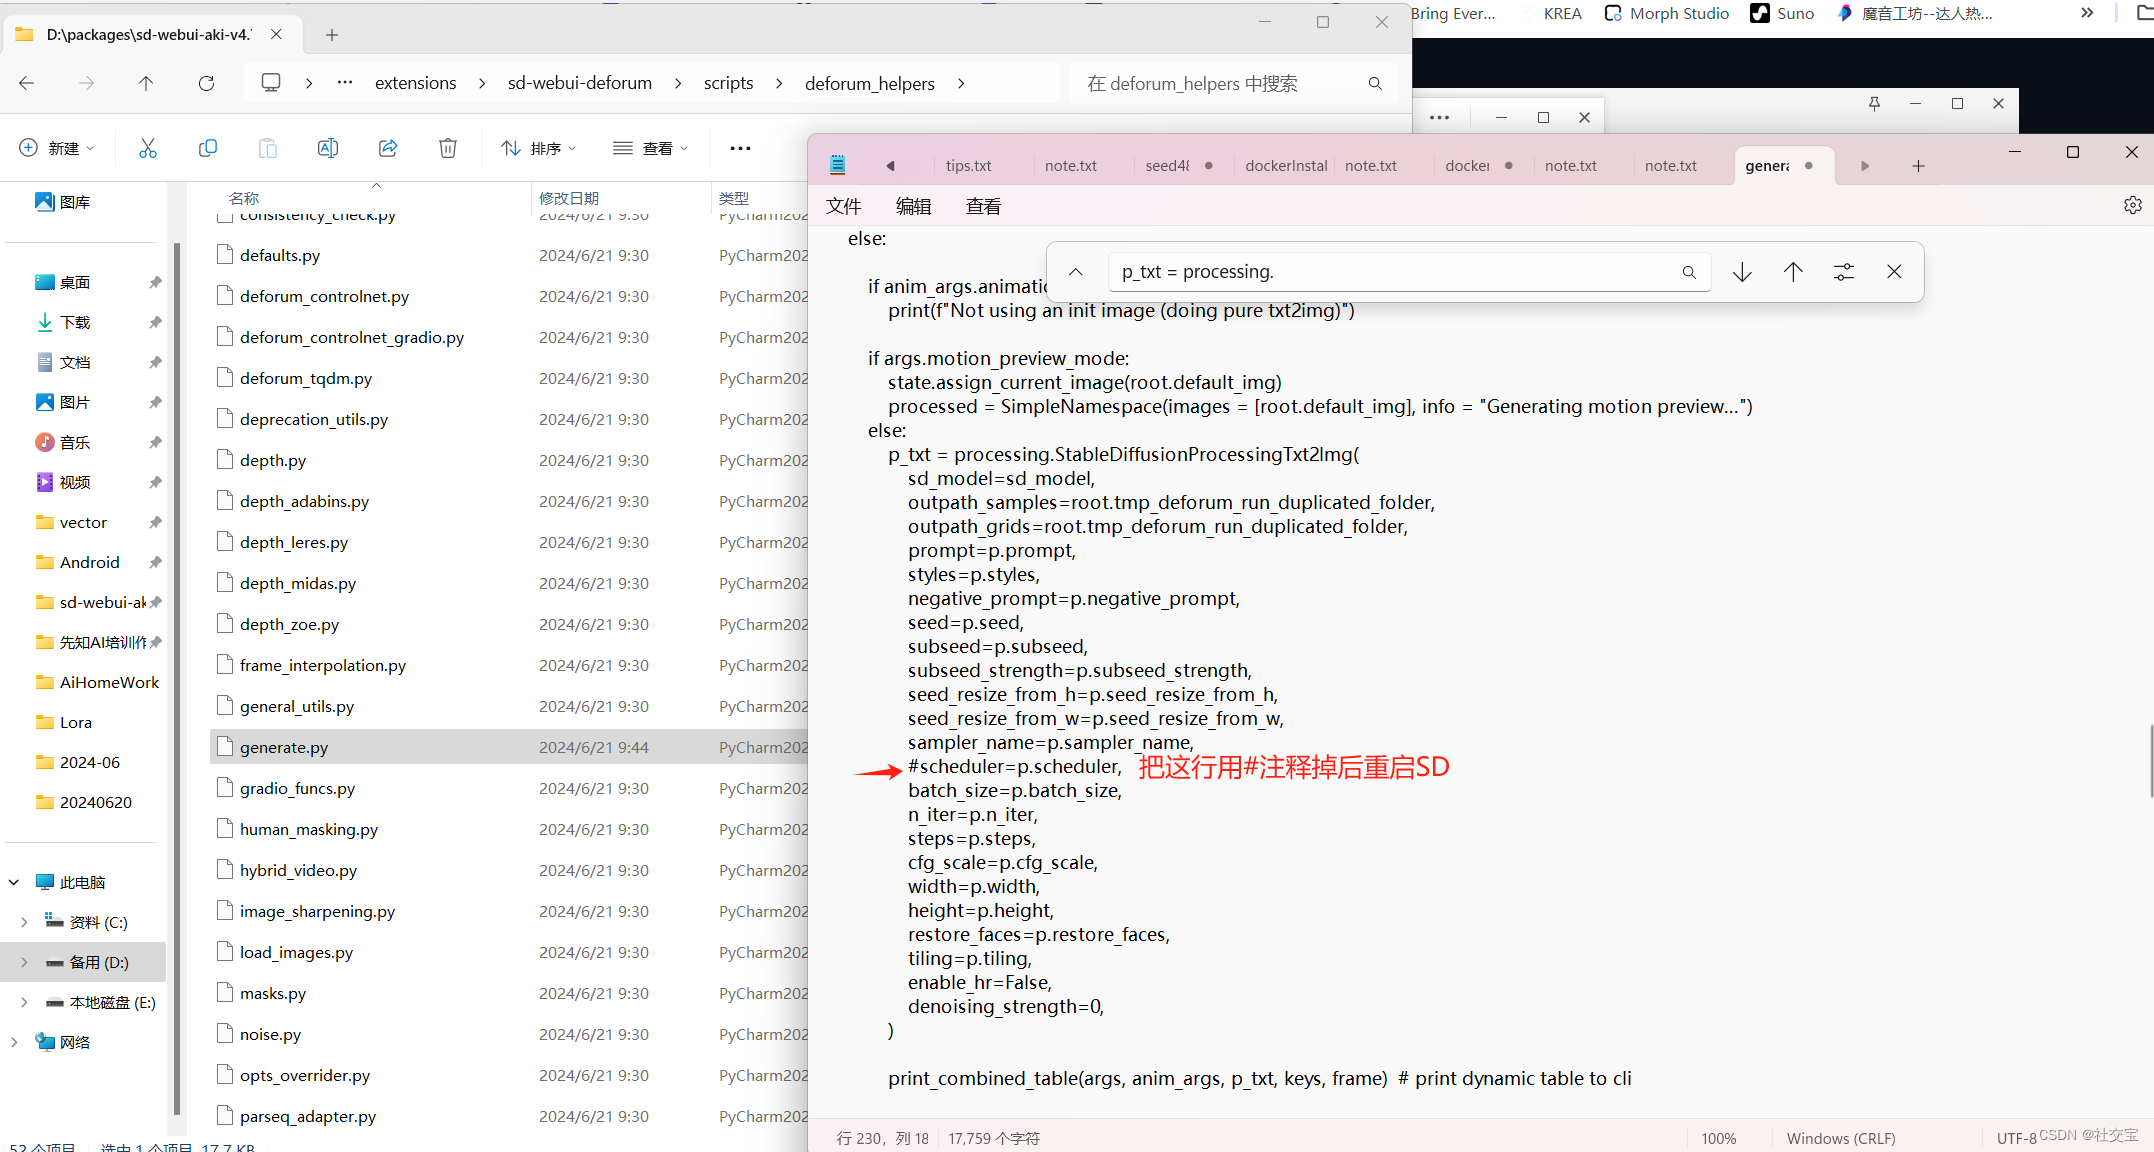
Task: Click the 新建 new button
Action: pos(57,148)
